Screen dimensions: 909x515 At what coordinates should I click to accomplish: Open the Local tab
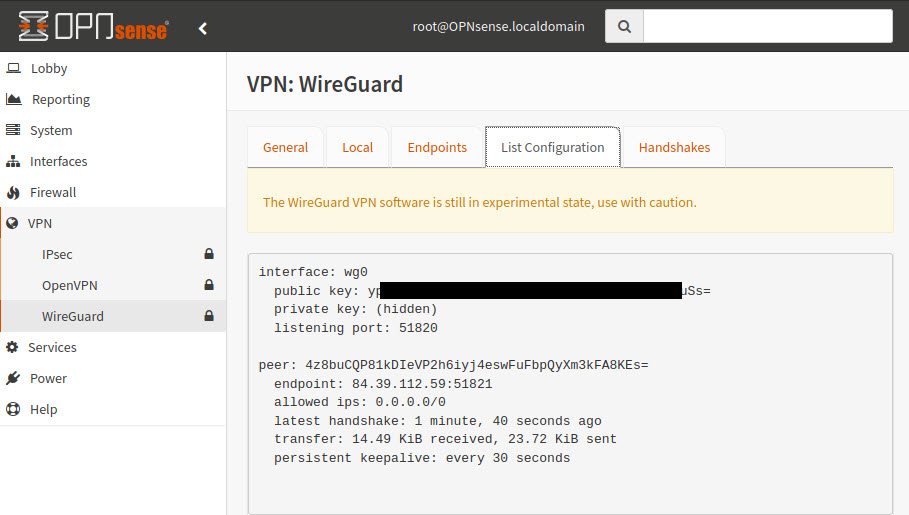click(x=357, y=147)
